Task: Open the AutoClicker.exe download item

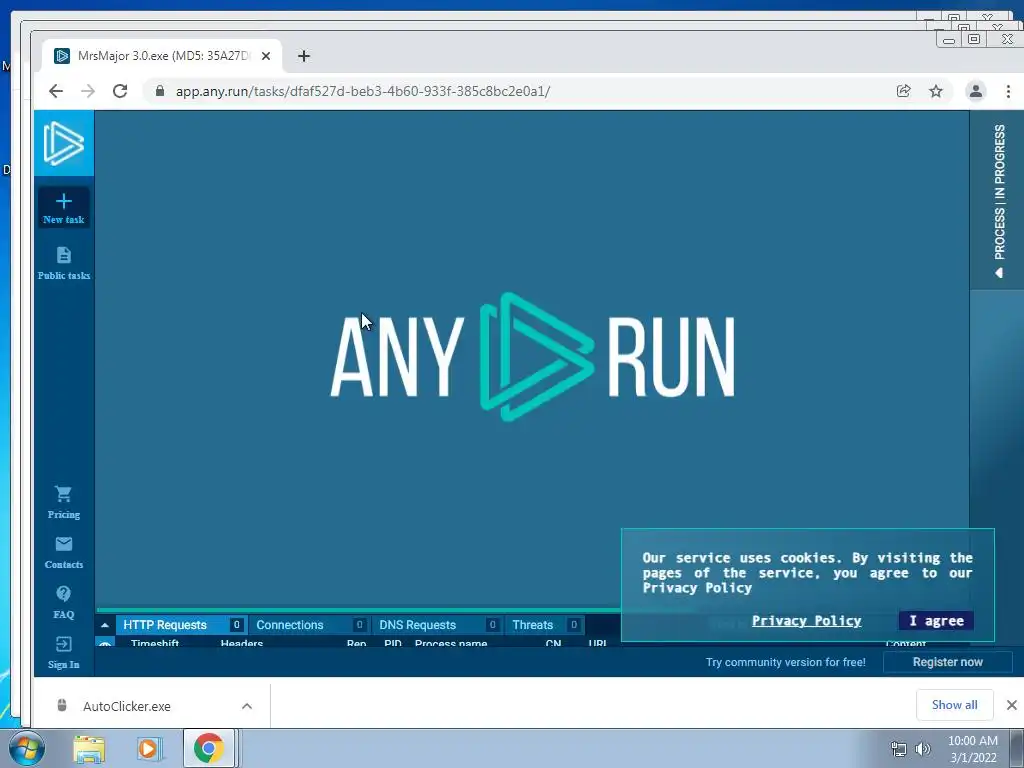Action: click(127, 706)
